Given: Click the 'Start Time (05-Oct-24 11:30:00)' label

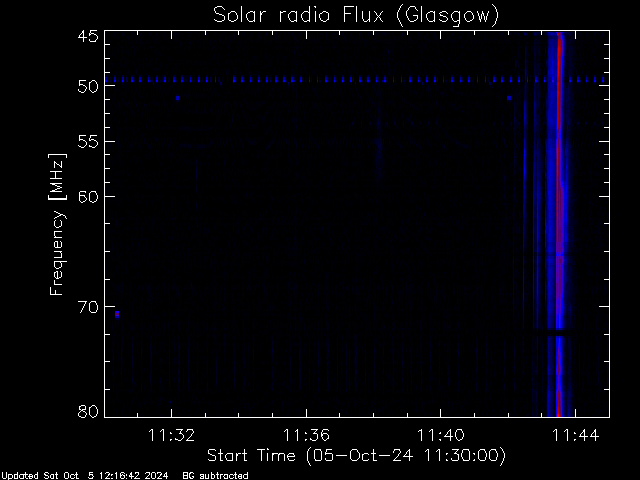Looking at the screenshot, I should [x=356, y=455].
